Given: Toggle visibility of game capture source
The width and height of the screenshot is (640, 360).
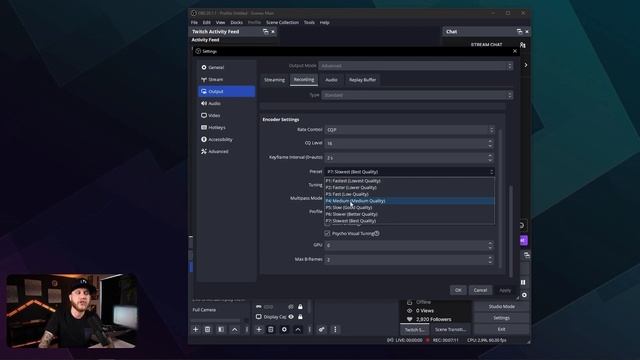Looking at the screenshot, I should 291,307.
